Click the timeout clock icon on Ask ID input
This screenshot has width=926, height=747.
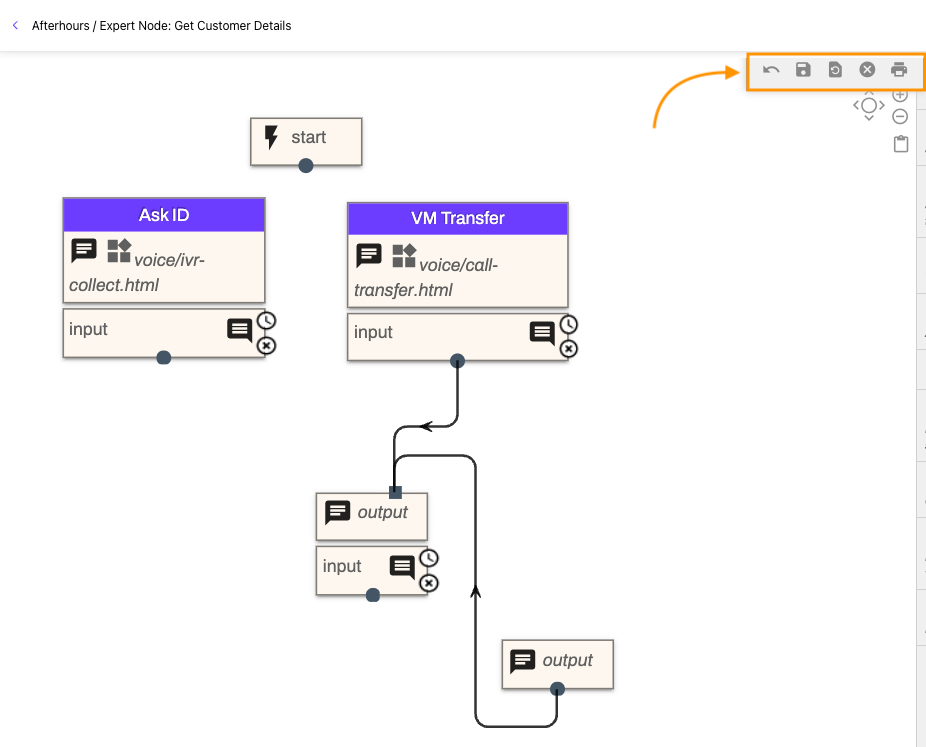(x=266, y=321)
